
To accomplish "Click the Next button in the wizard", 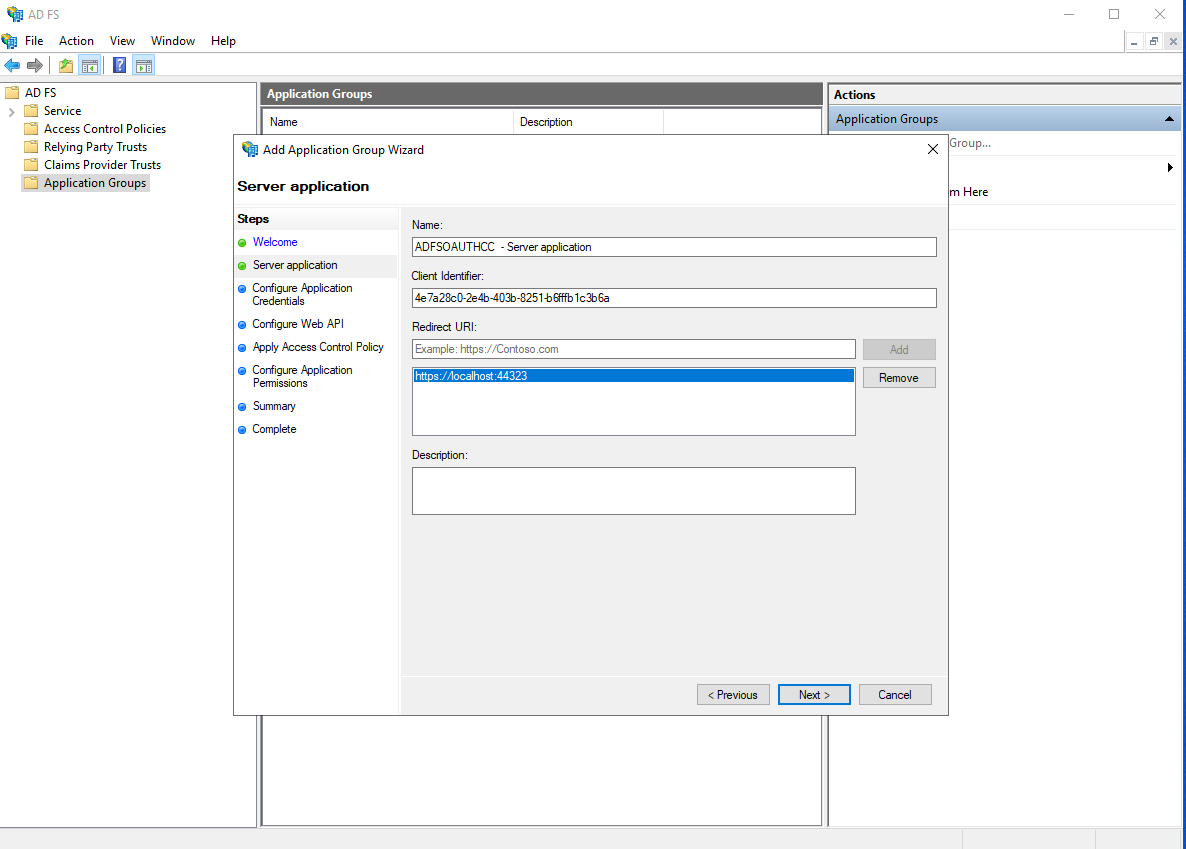I will [813, 694].
